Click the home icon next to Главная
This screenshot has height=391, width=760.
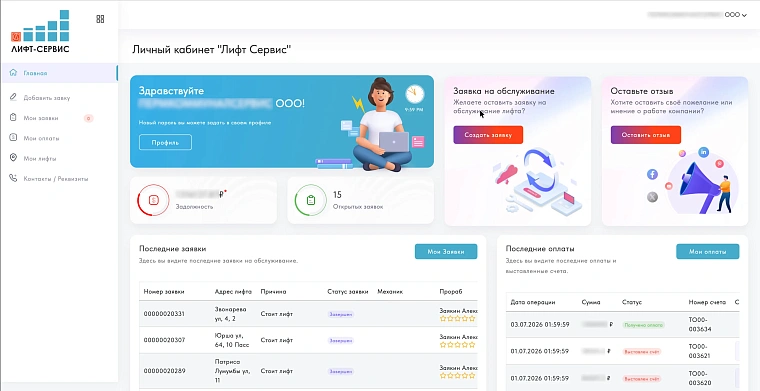coord(14,73)
